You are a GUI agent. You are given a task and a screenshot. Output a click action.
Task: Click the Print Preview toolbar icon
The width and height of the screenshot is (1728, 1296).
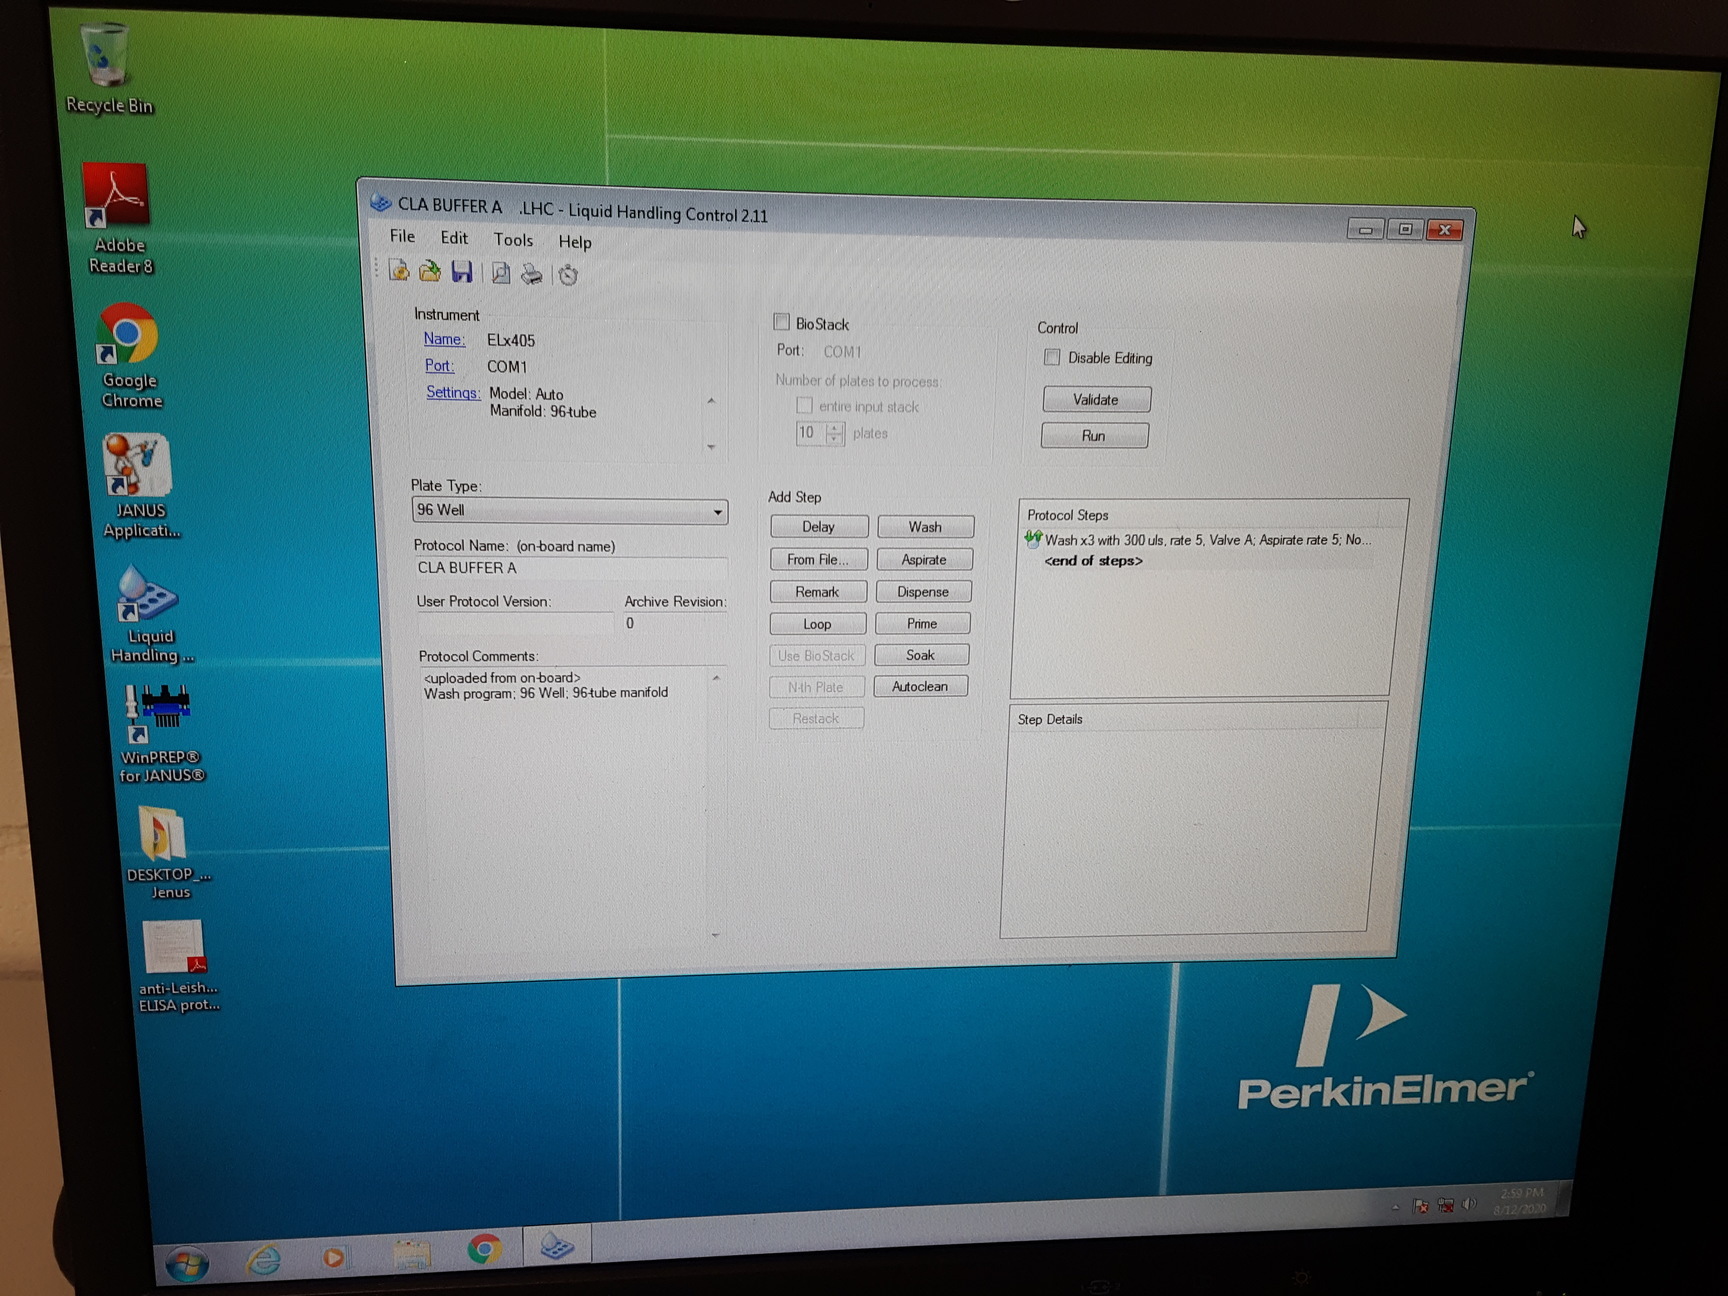pos(501,273)
